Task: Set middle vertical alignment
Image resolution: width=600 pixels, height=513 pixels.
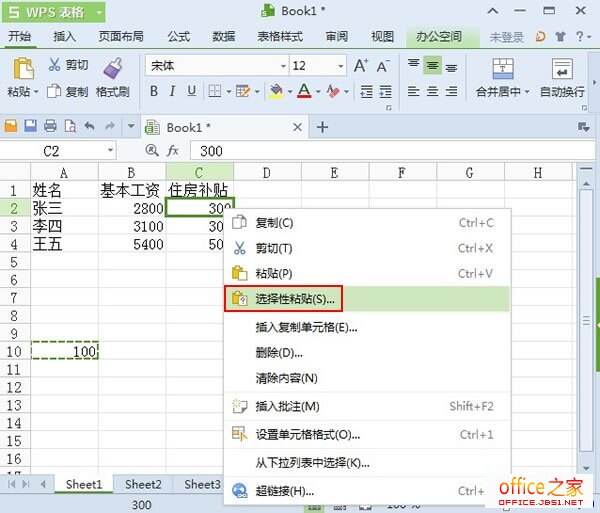Action: pos(432,66)
